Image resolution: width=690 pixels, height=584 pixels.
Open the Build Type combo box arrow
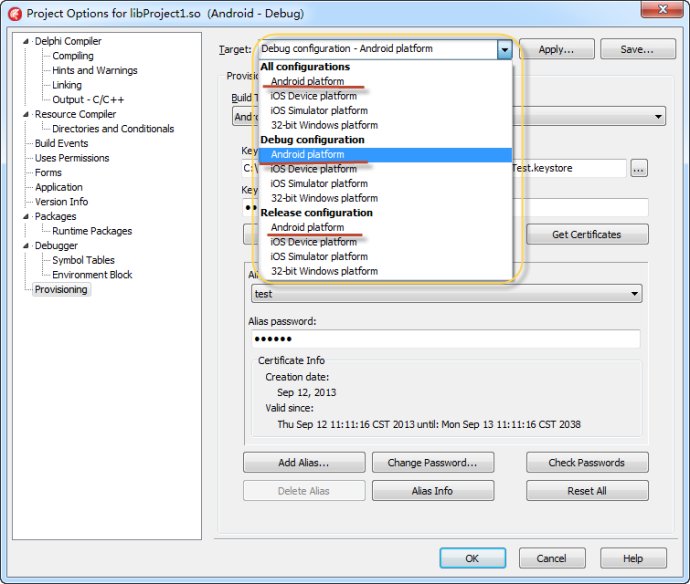click(658, 117)
